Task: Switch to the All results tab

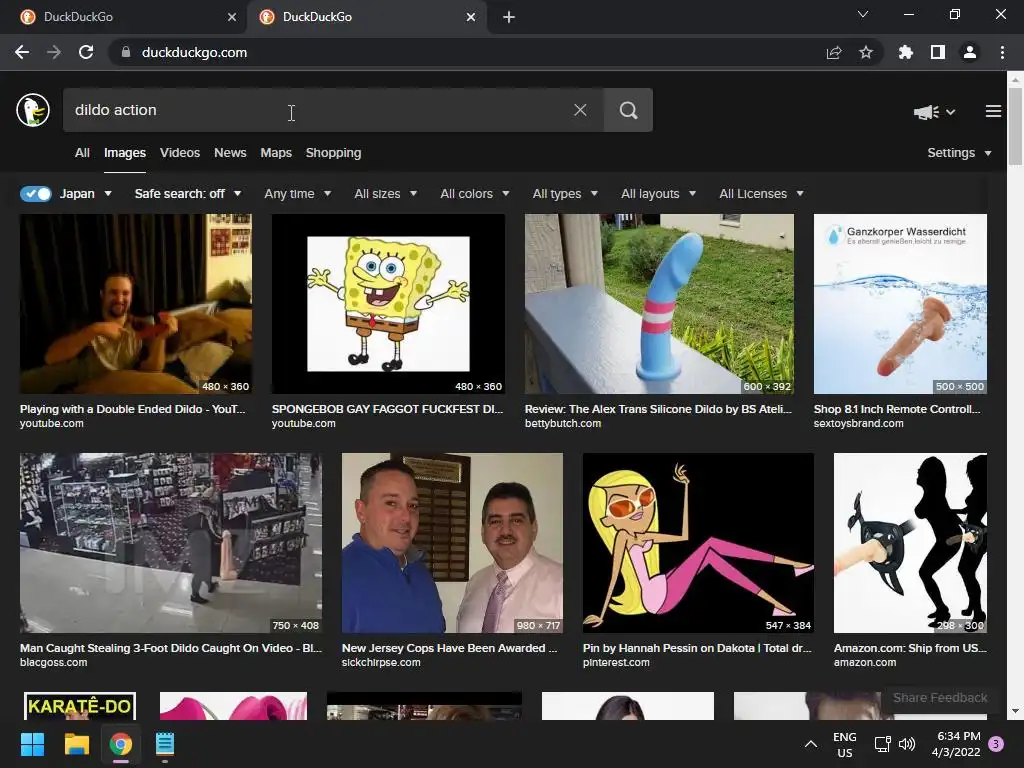Action: (82, 153)
